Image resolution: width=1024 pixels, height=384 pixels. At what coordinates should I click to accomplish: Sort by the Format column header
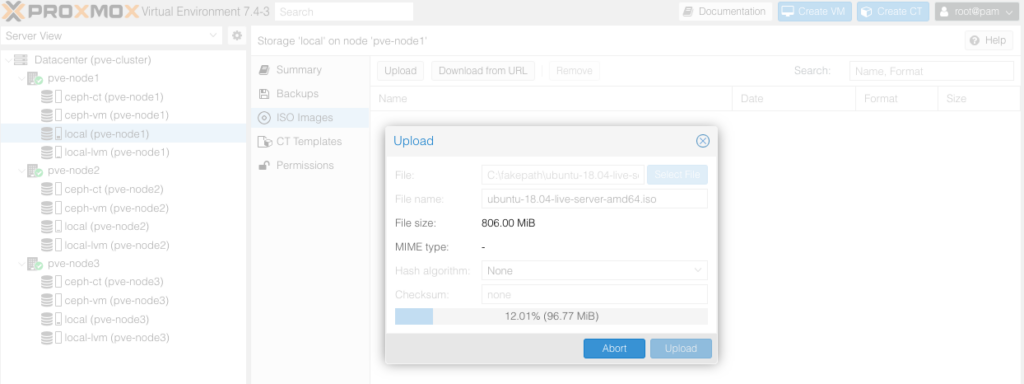(x=897, y=99)
